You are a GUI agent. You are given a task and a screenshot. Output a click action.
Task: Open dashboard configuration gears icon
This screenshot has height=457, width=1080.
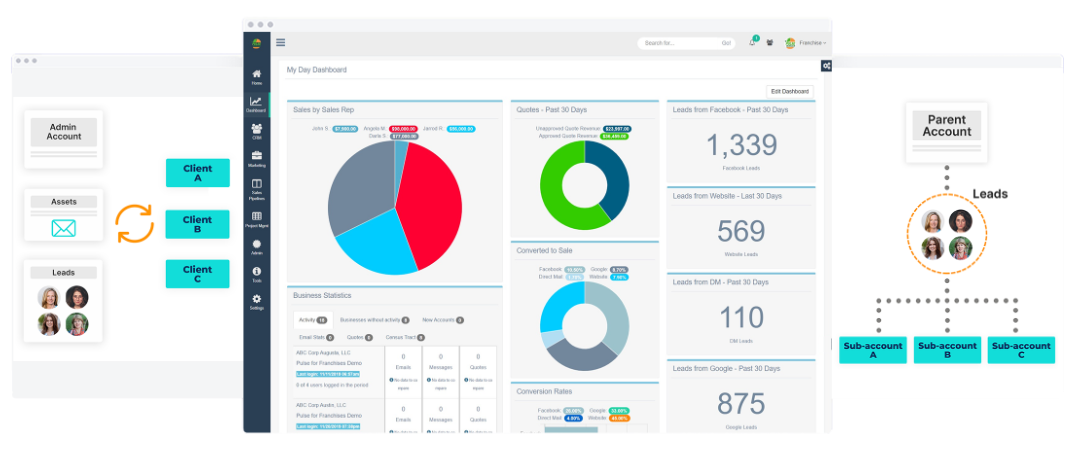[827, 66]
